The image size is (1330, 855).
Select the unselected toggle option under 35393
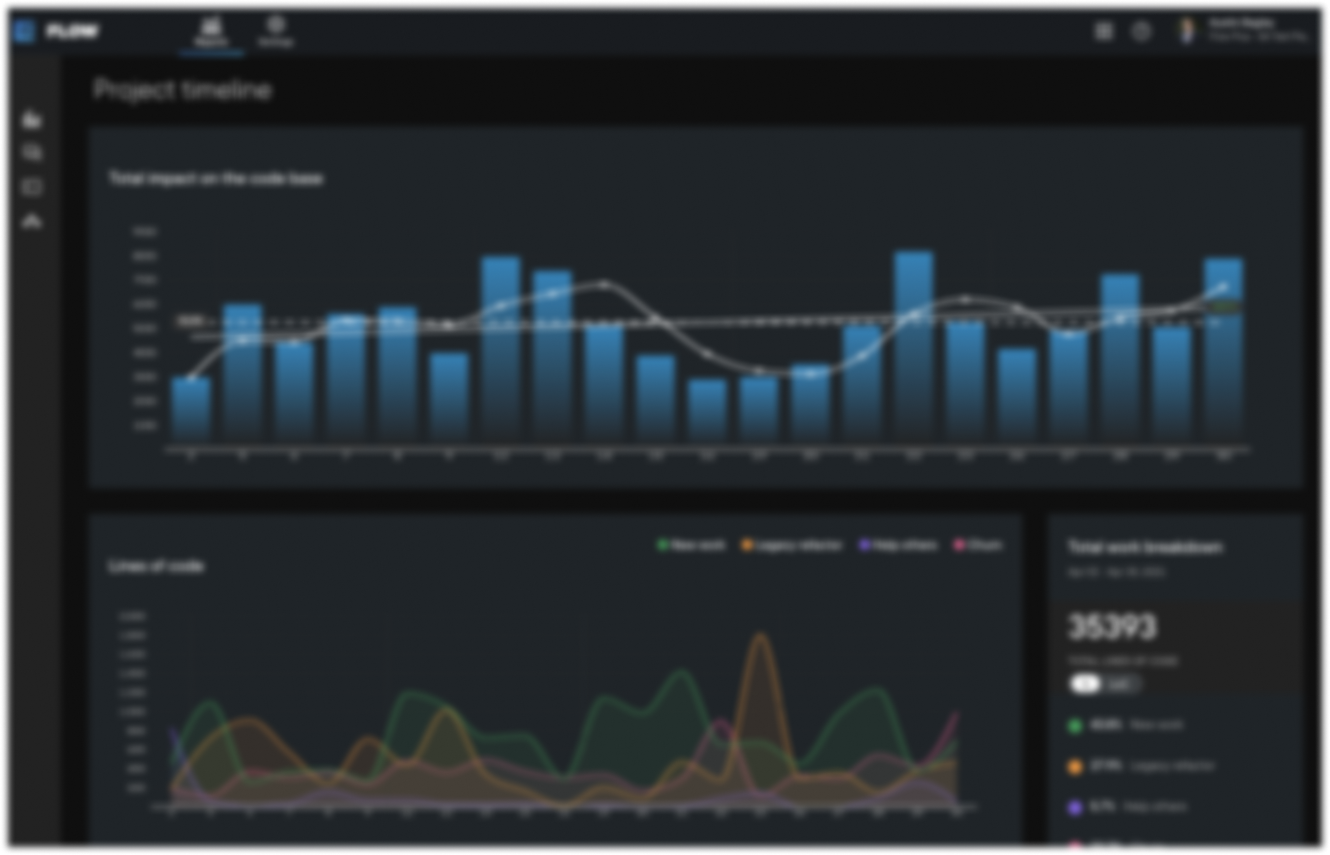click(x=1121, y=685)
